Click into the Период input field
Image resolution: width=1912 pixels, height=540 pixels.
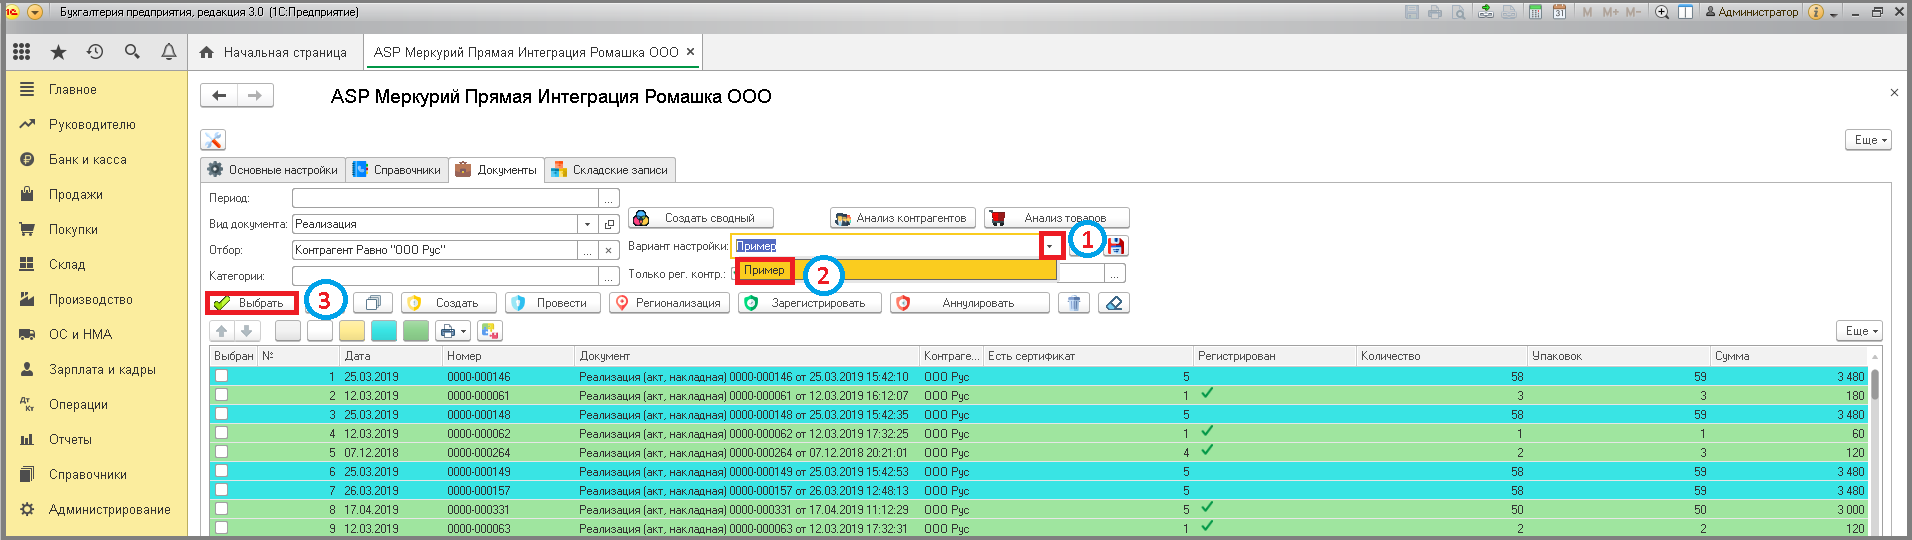[x=445, y=198]
